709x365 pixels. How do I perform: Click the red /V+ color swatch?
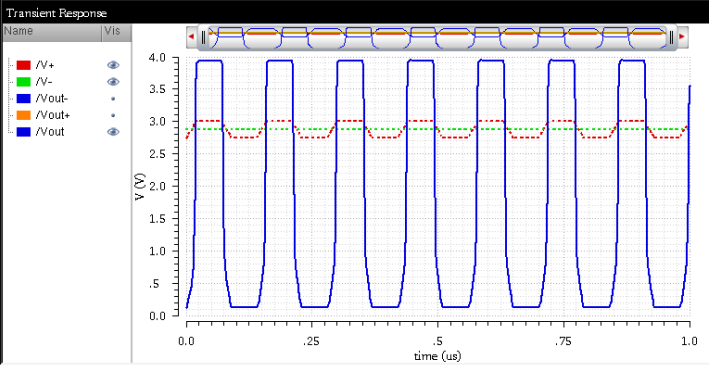(x=24, y=65)
